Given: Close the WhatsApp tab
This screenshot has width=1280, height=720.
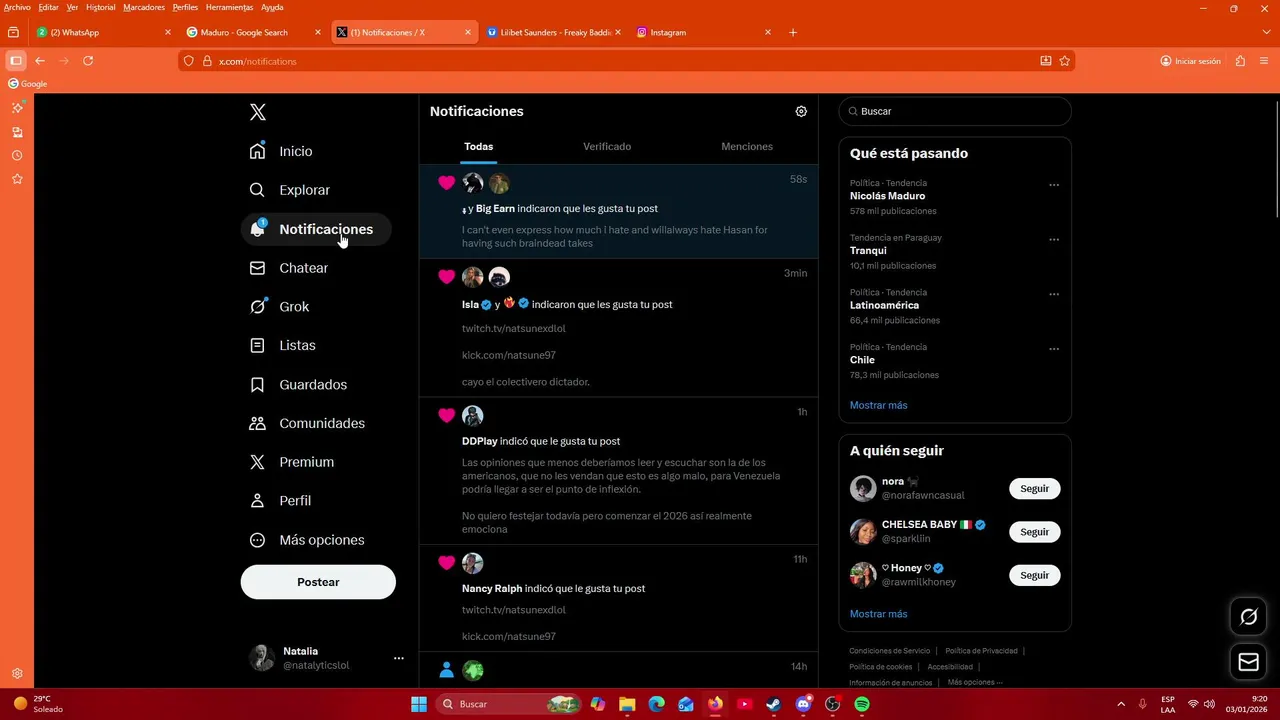Looking at the screenshot, I should click(x=168, y=32).
